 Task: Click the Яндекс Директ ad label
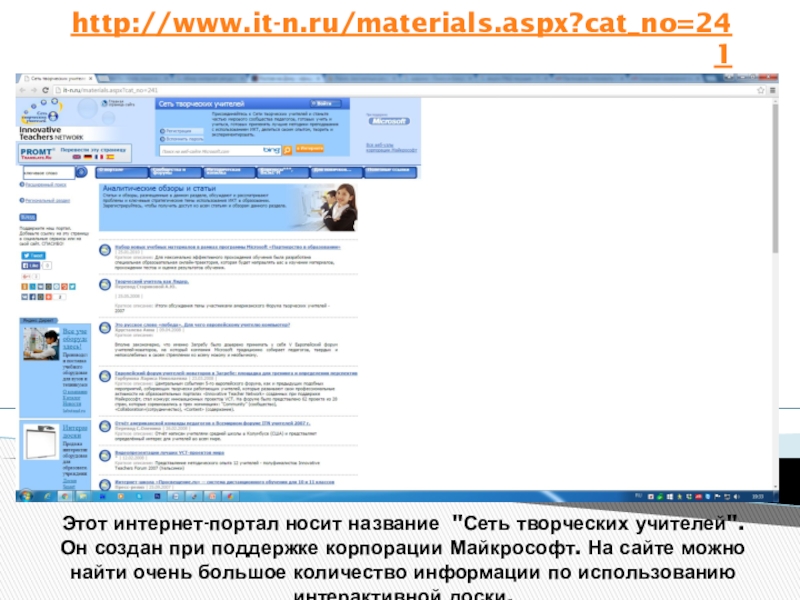pos(38,320)
